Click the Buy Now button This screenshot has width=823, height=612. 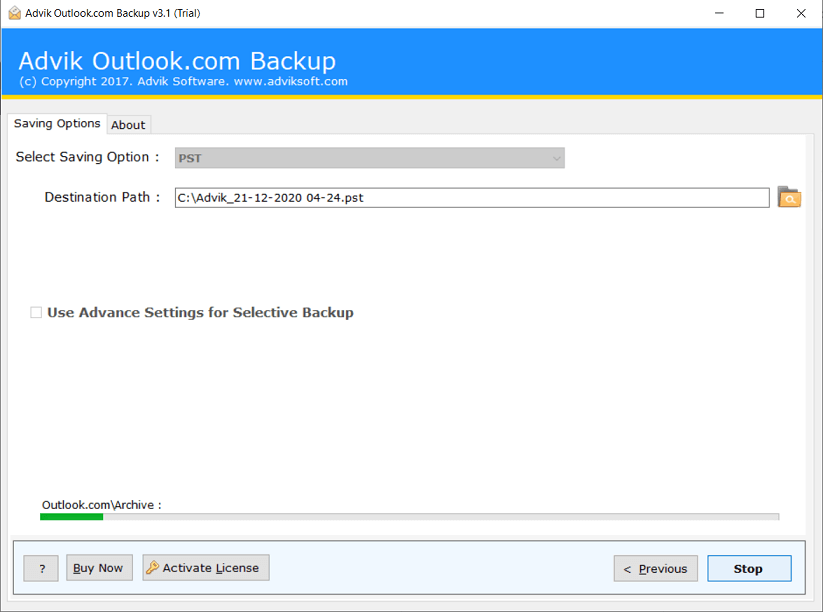click(99, 567)
